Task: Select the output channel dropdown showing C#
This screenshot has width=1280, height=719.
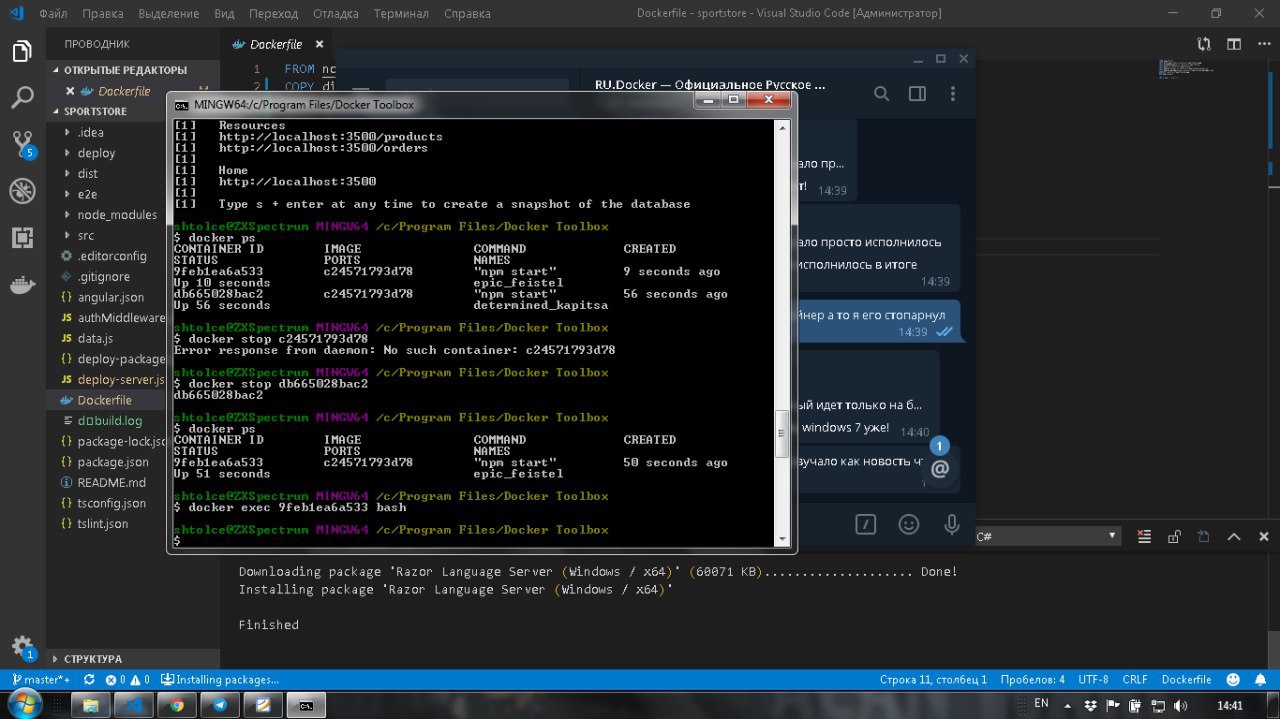Action: [x=1046, y=537]
